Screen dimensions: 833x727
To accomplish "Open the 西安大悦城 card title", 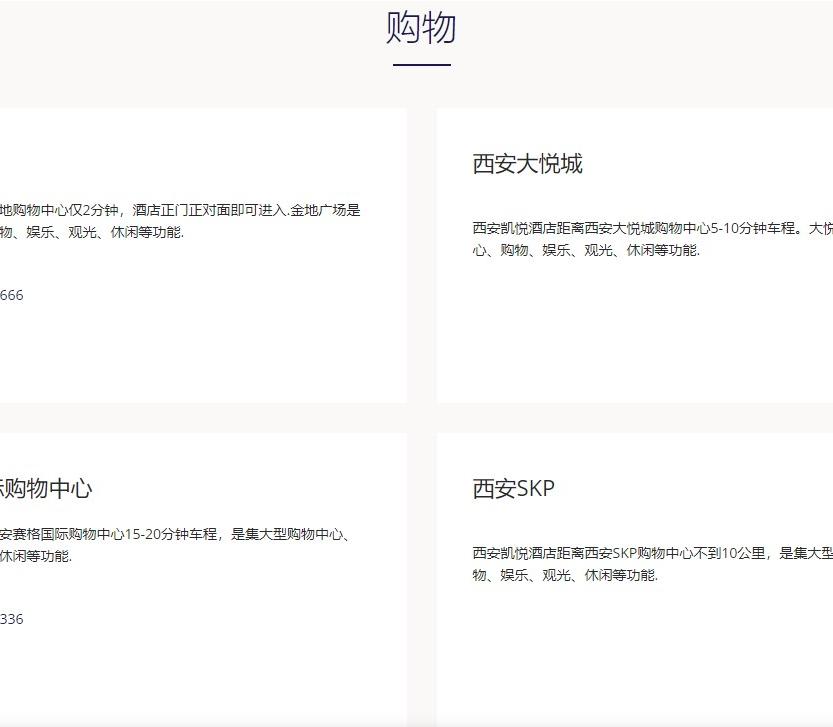I will pyautogui.click(x=527, y=164).
